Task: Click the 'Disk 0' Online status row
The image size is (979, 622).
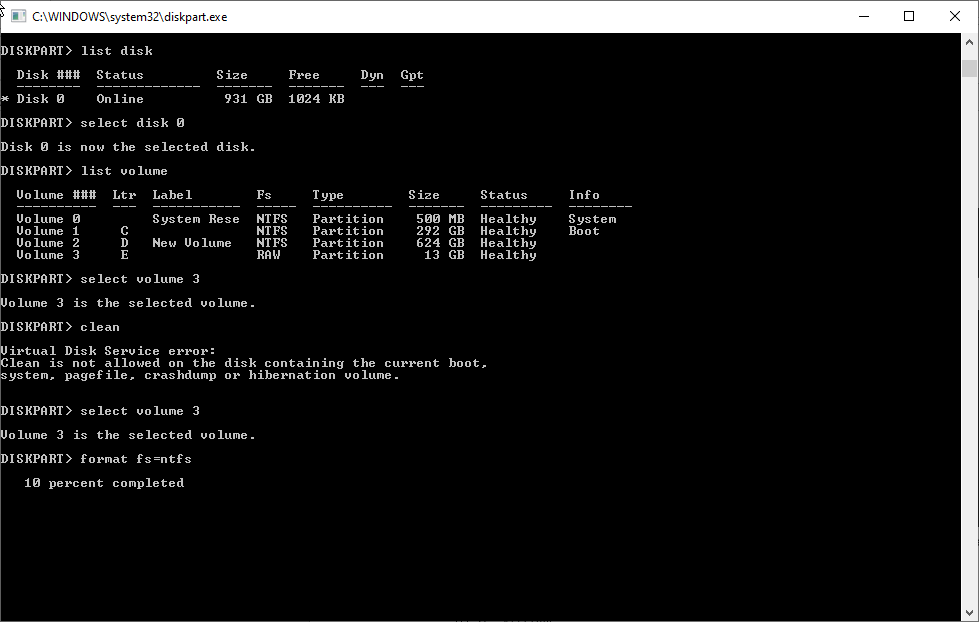Action: click(x=120, y=98)
